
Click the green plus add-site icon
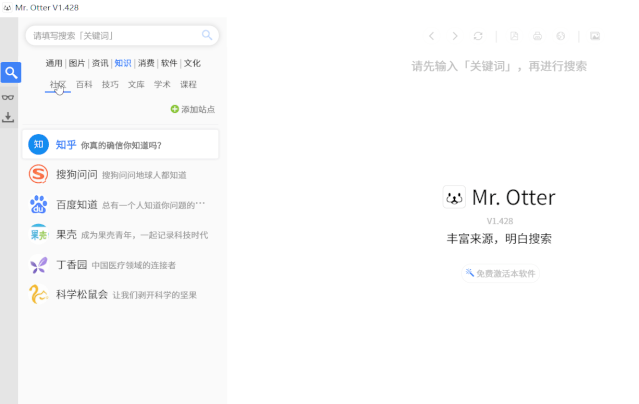[x=174, y=109]
